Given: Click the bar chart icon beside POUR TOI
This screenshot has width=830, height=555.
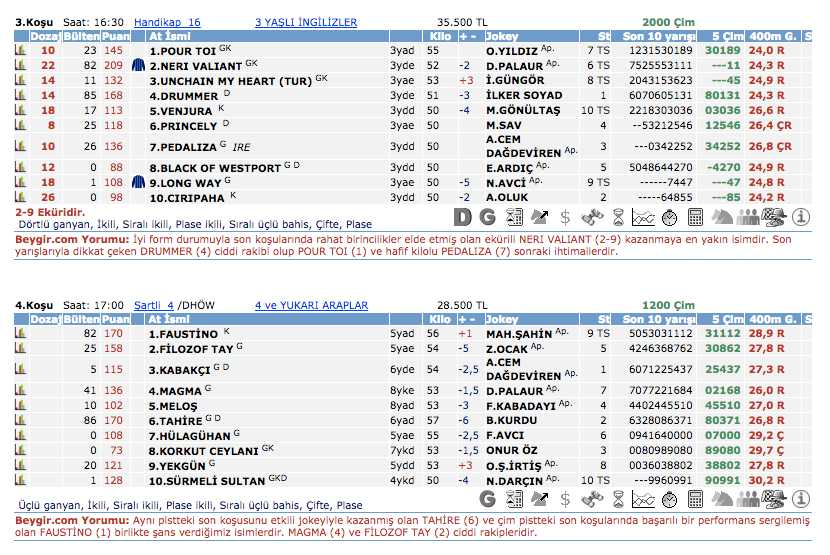Looking at the screenshot, I should [20, 49].
